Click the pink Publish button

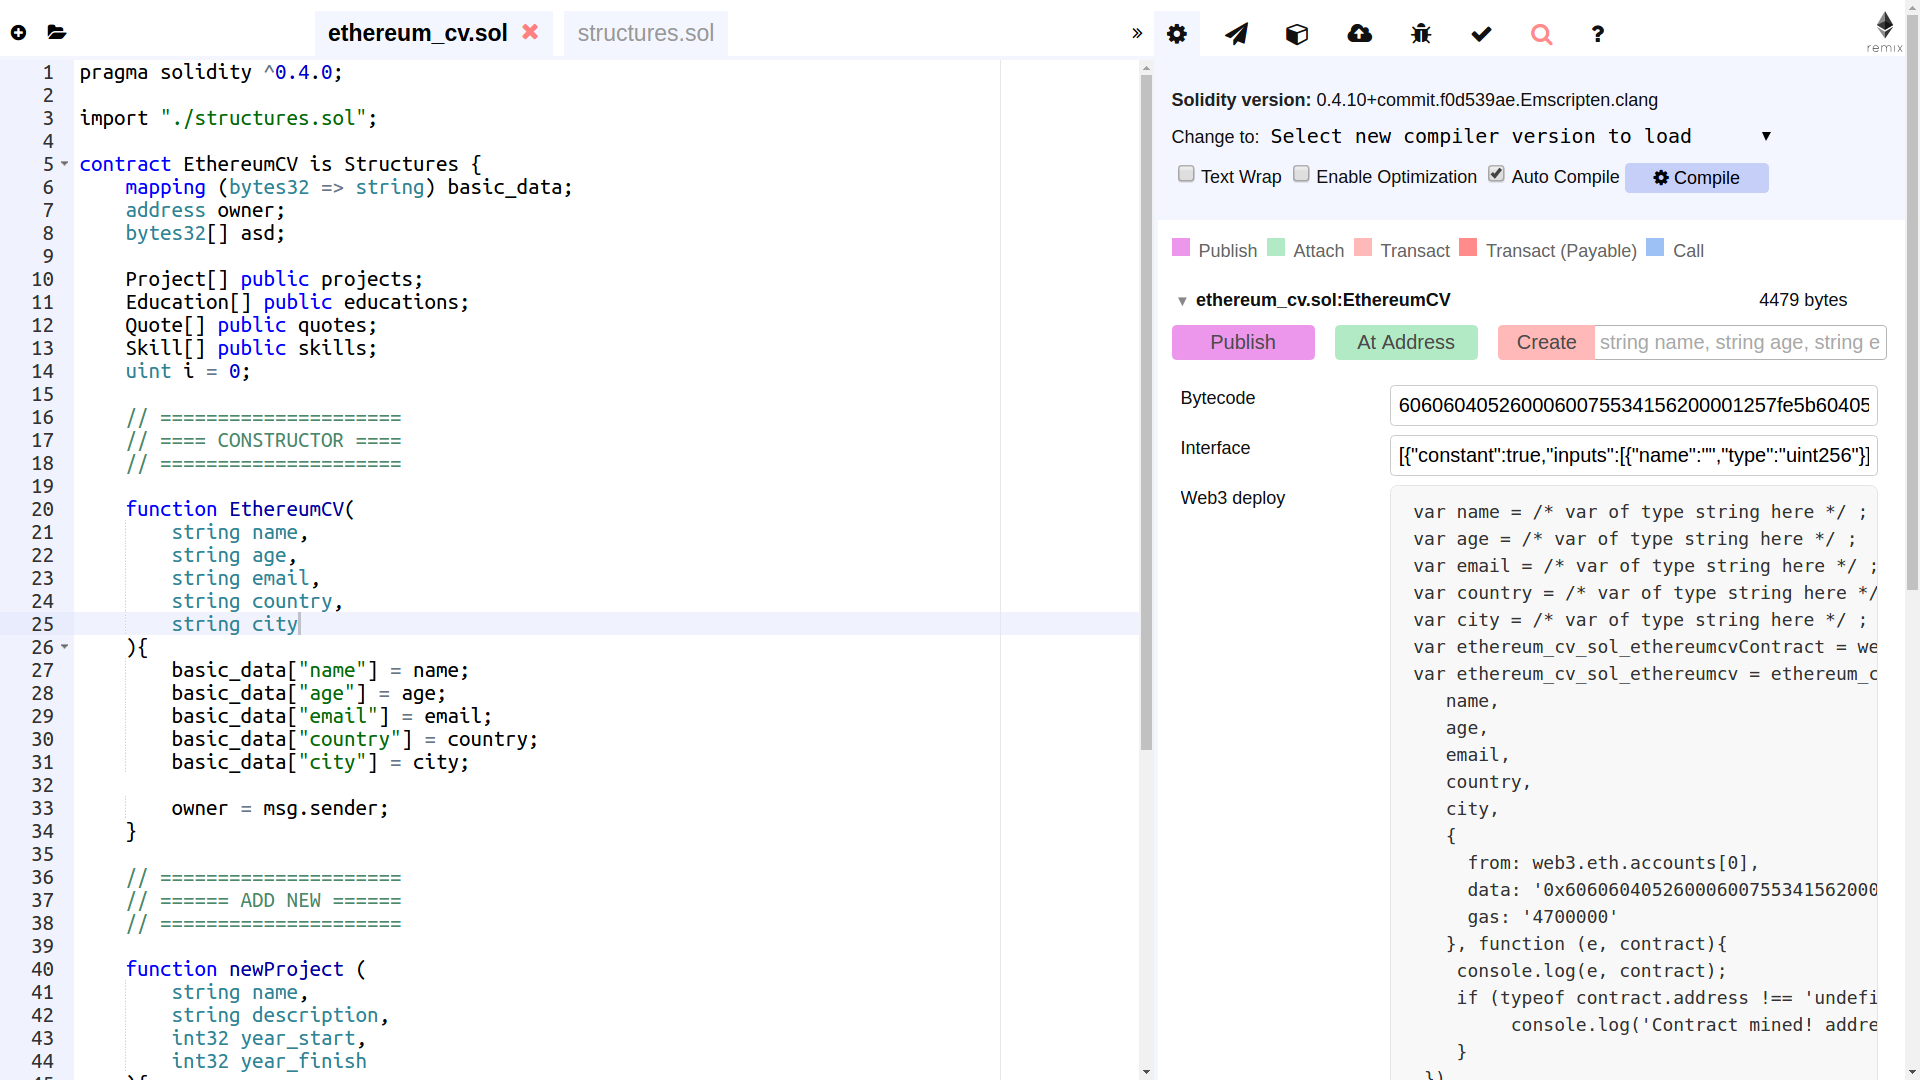1242,342
